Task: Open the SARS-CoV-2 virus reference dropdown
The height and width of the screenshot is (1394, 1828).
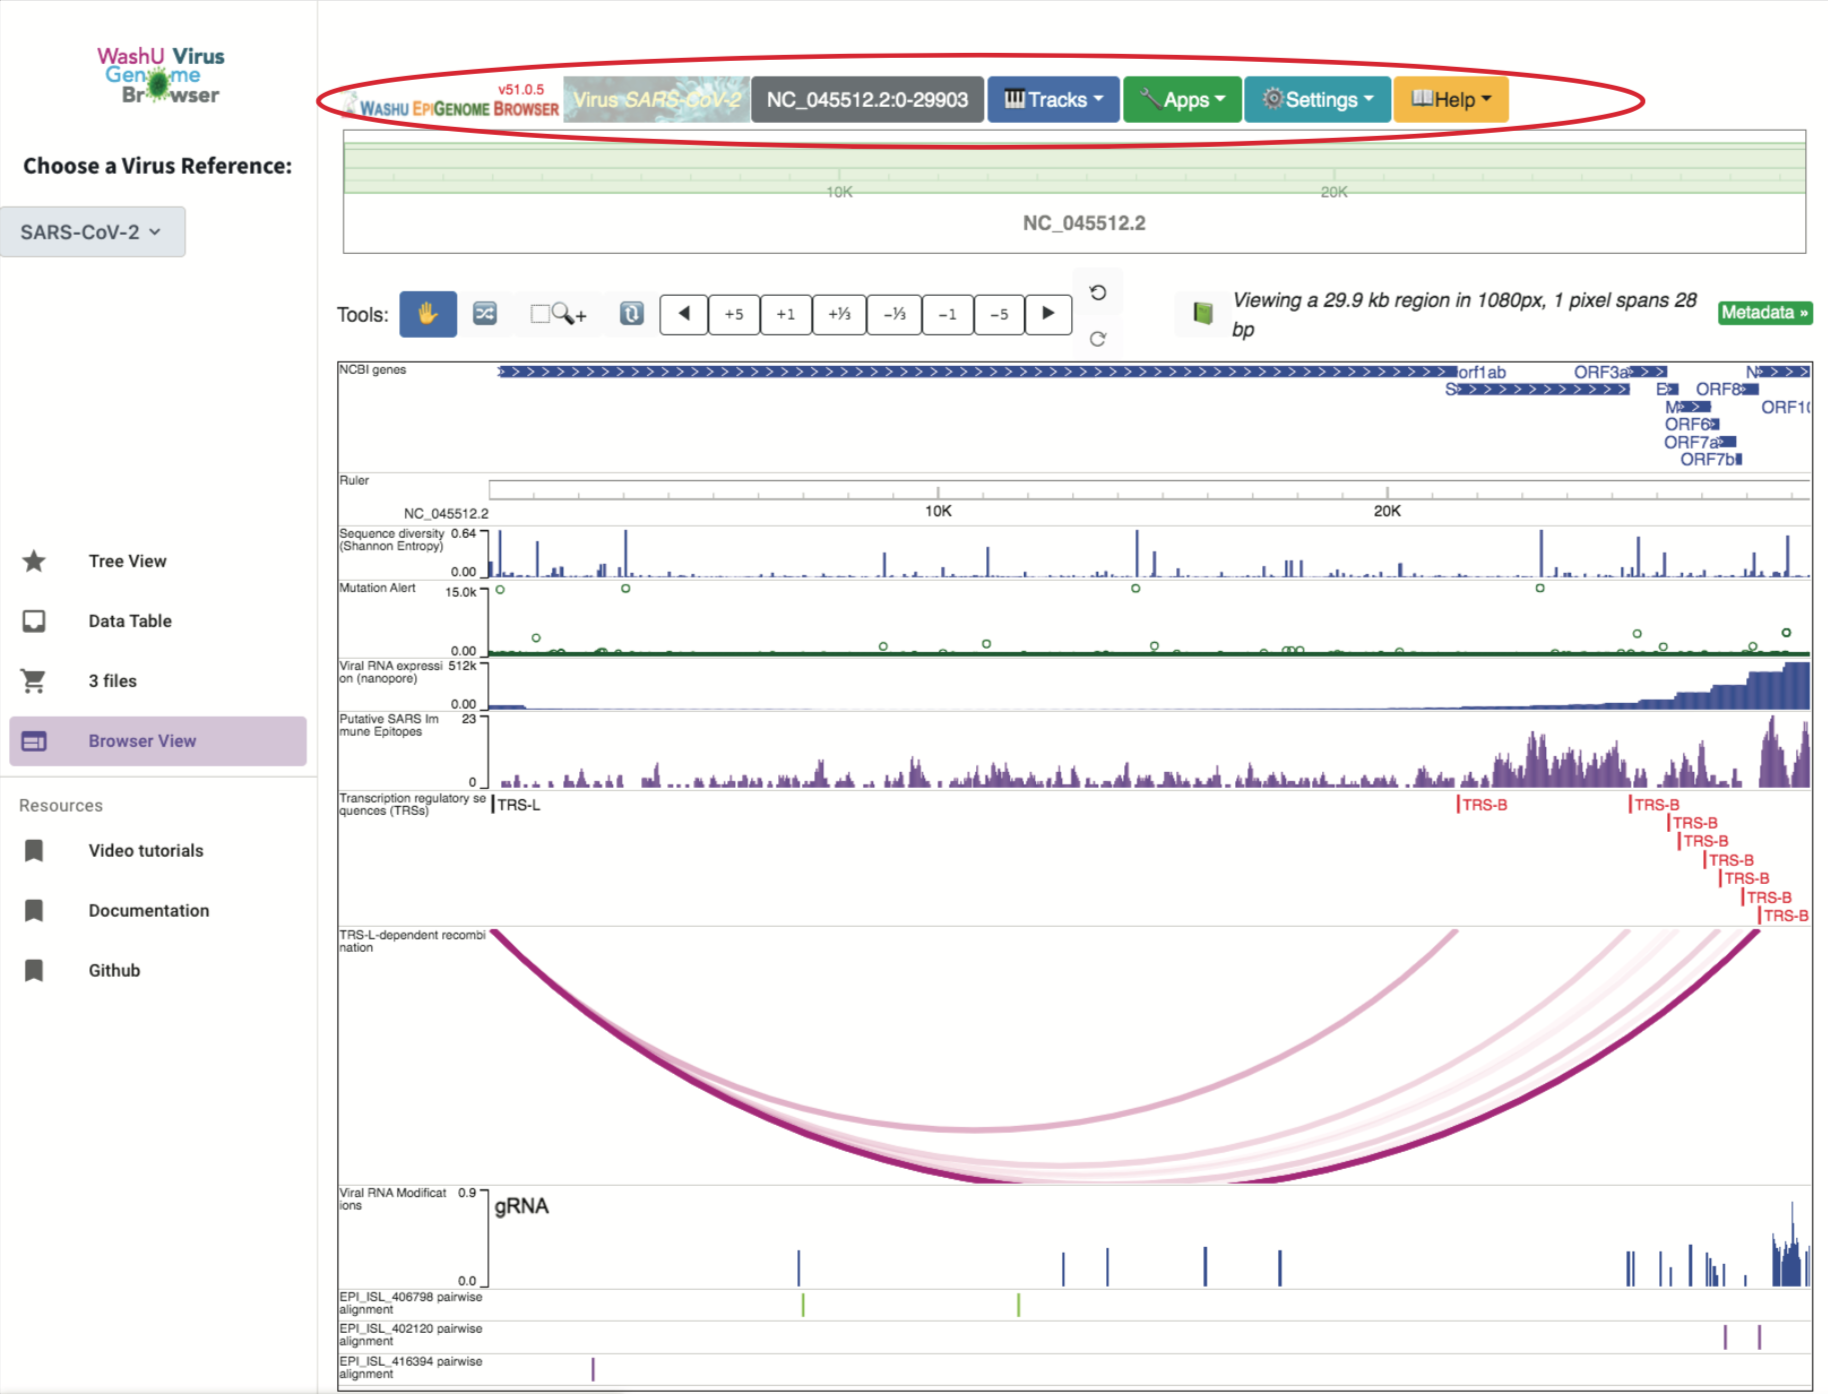Action: [x=92, y=232]
